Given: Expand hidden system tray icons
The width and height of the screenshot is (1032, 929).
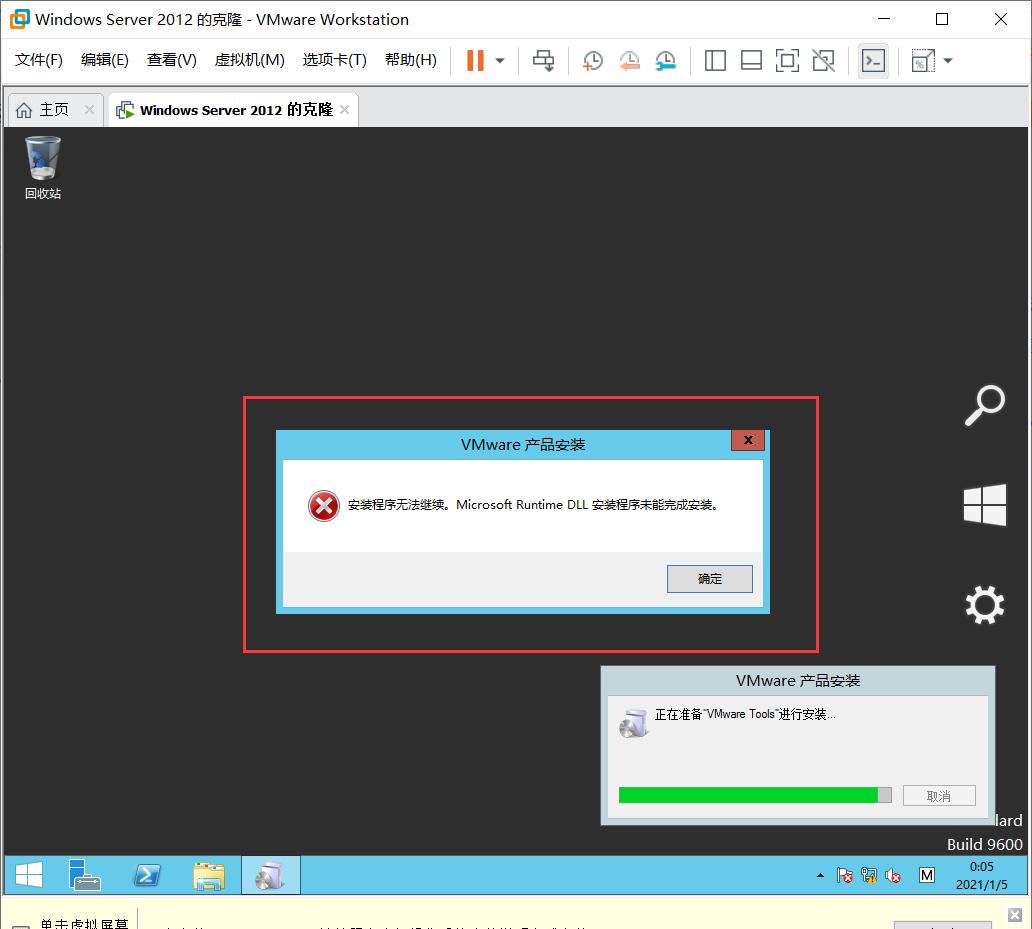Looking at the screenshot, I should [820, 874].
